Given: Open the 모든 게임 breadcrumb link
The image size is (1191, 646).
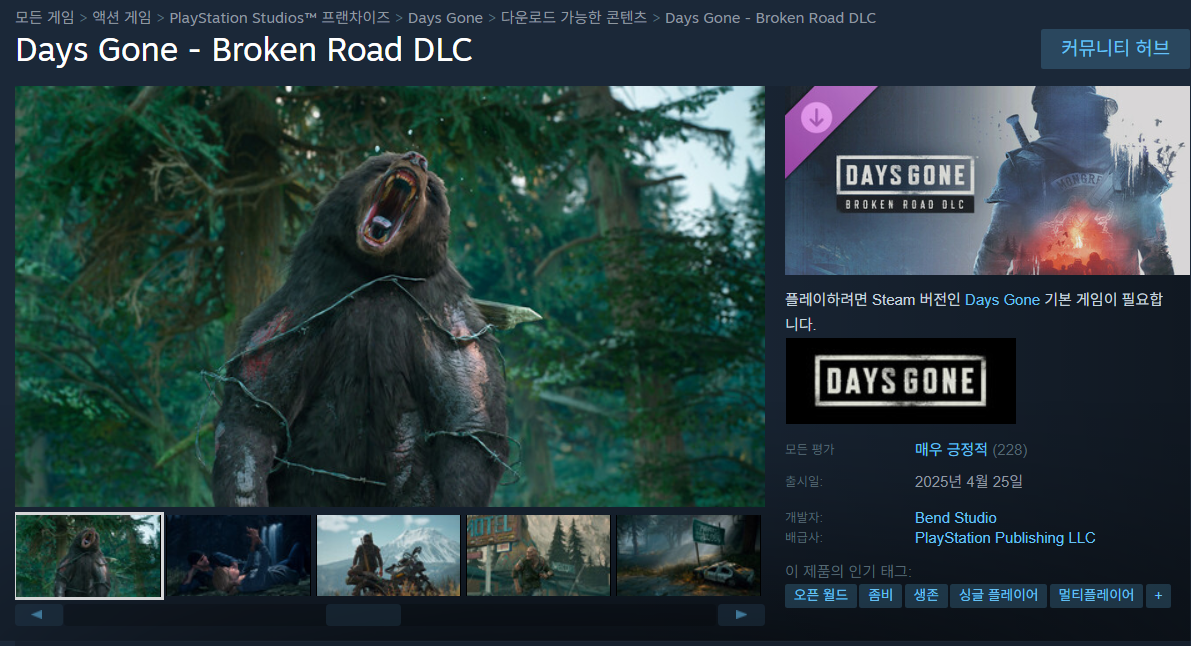Looking at the screenshot, I should 45,17.
